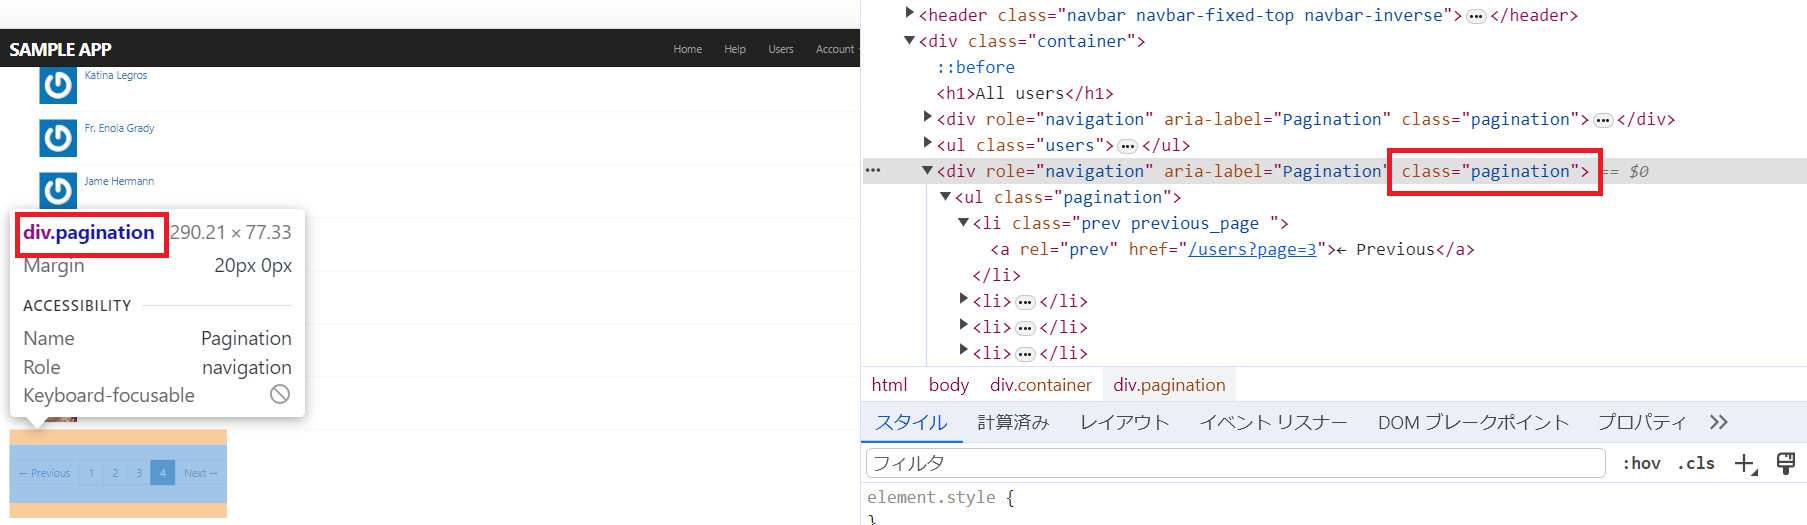This screenshot has height=525, width=1807.
Task: Collapse the li prev previous_page node
Action: click(x=964, y=223)
